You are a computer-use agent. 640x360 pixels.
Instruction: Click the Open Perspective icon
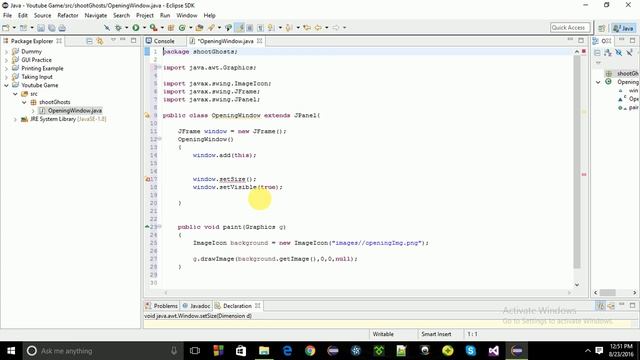click(602, 28)
